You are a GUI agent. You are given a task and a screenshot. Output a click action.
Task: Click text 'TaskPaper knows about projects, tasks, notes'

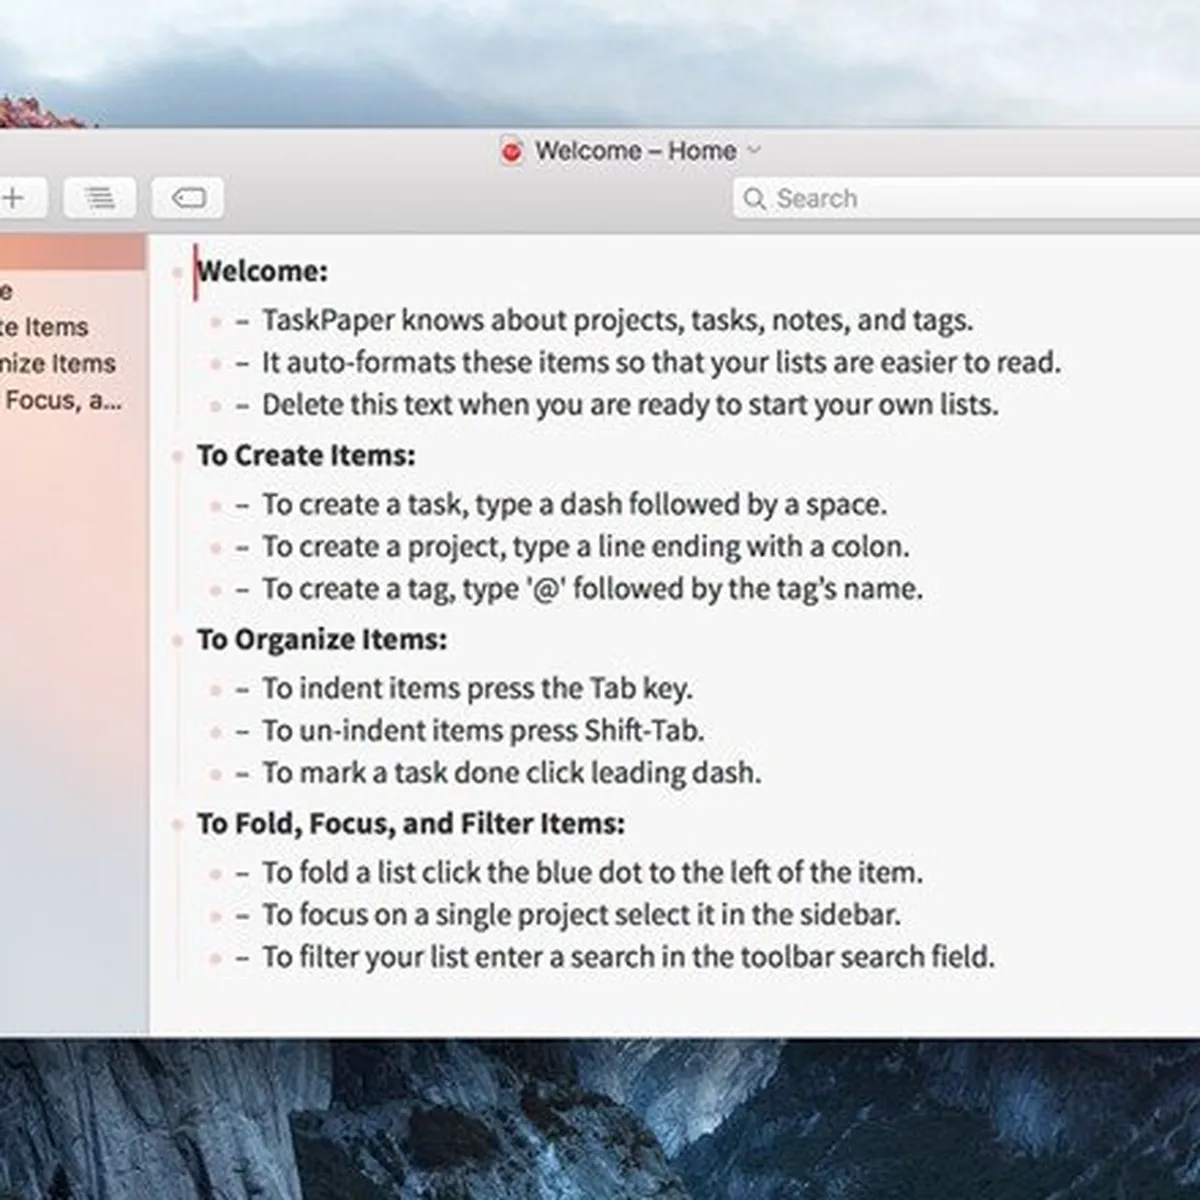point(617,320)
